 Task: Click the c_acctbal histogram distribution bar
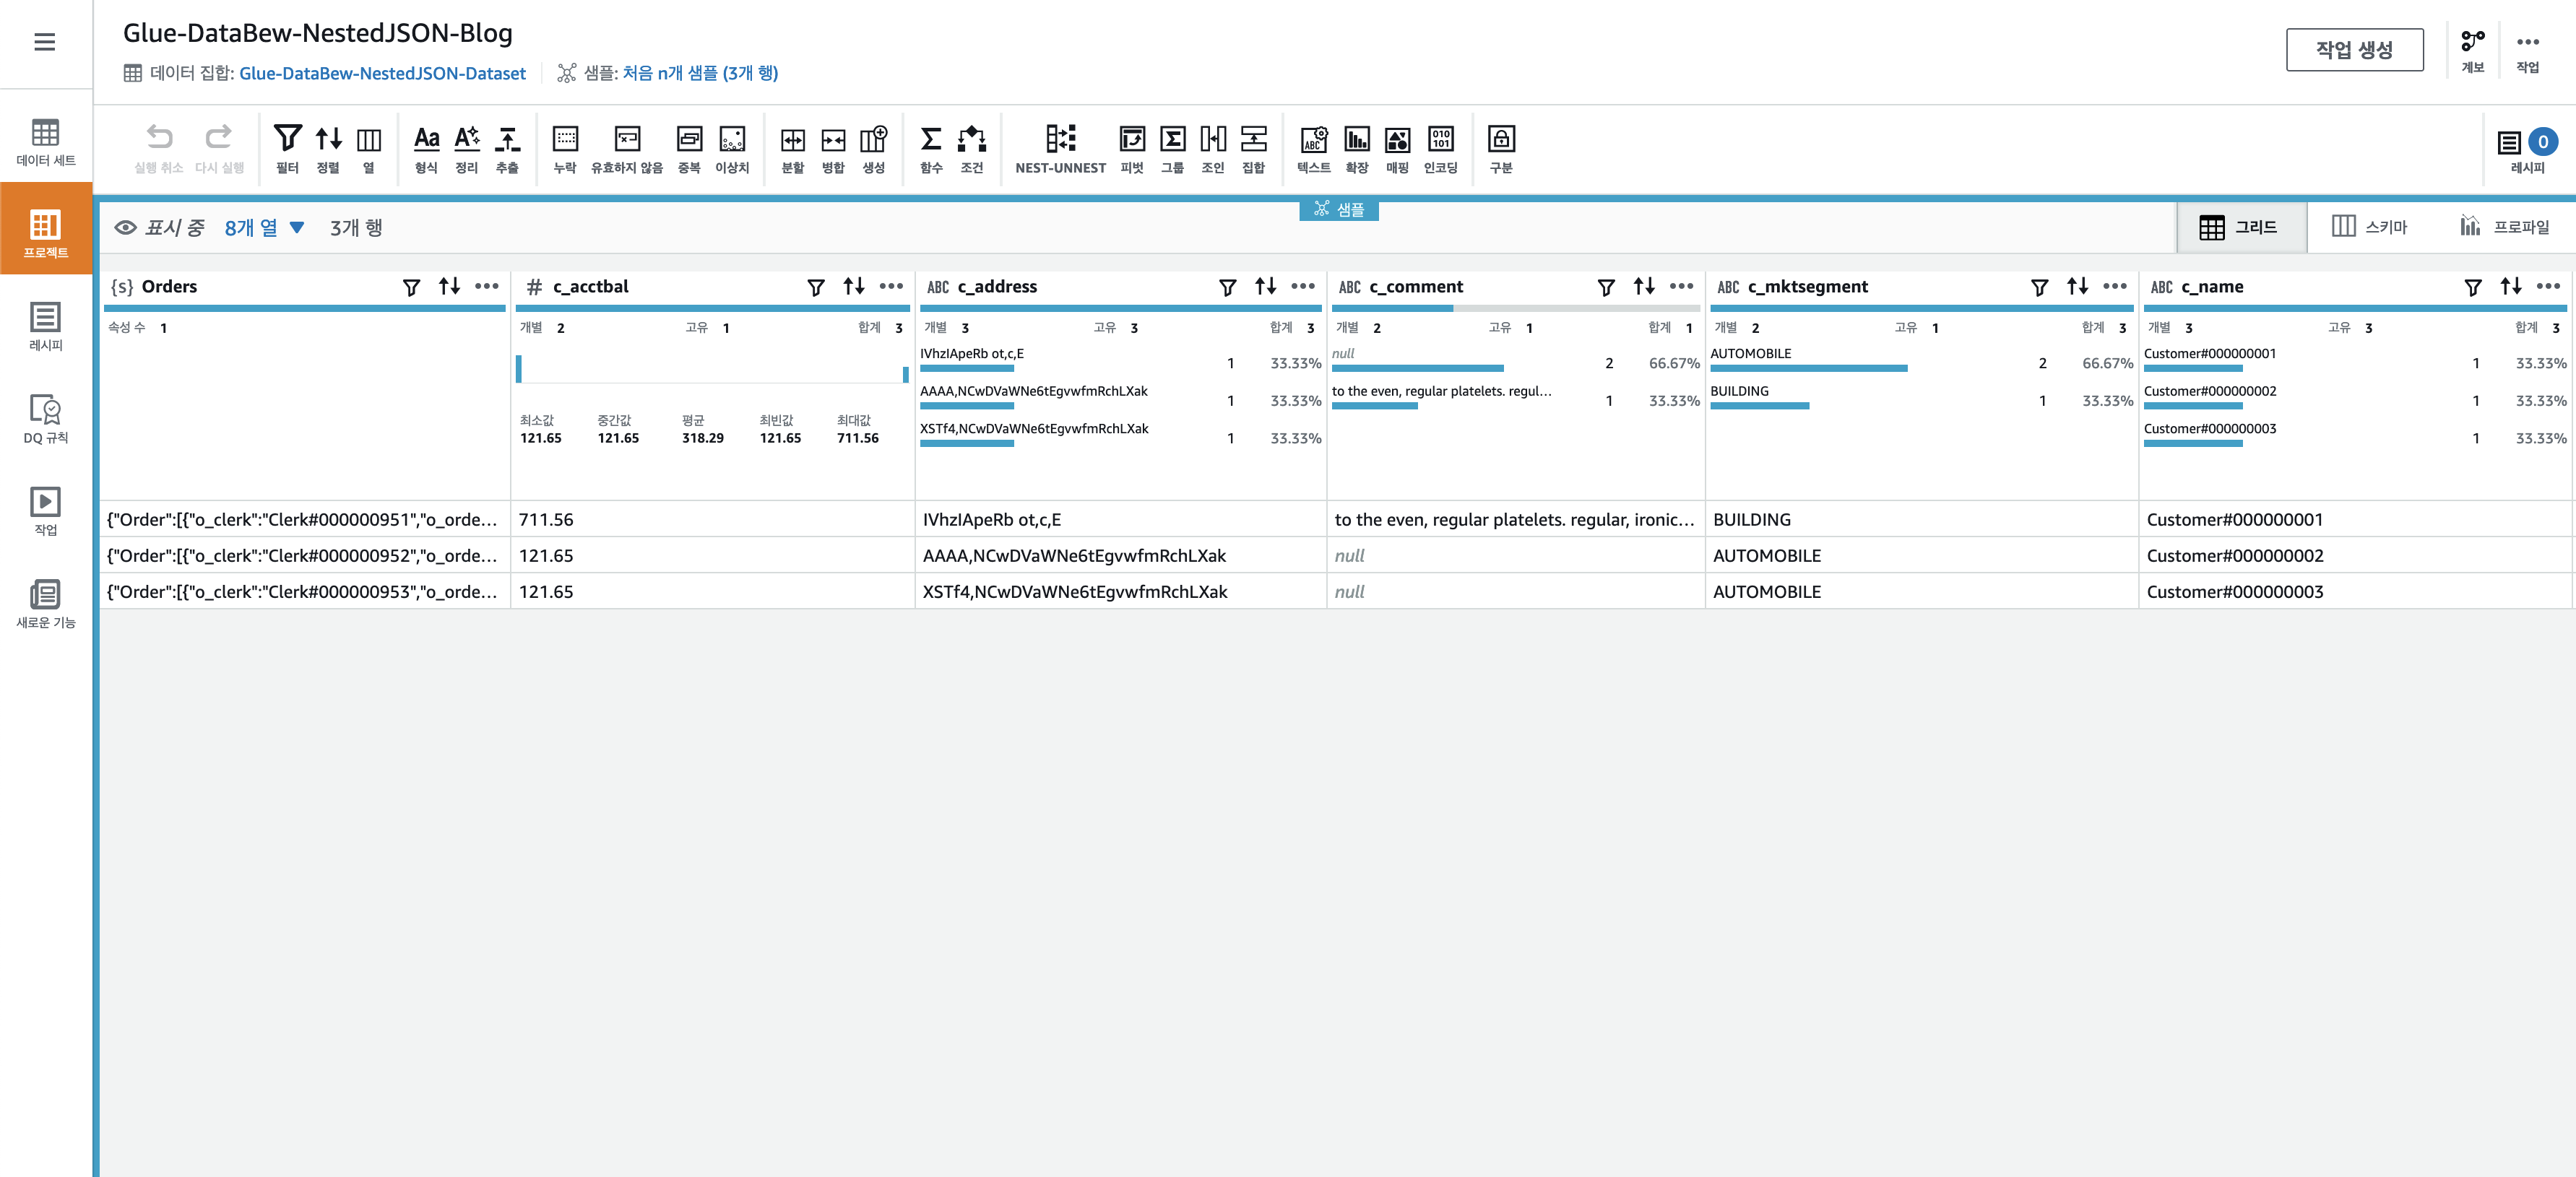pos(519,368)
